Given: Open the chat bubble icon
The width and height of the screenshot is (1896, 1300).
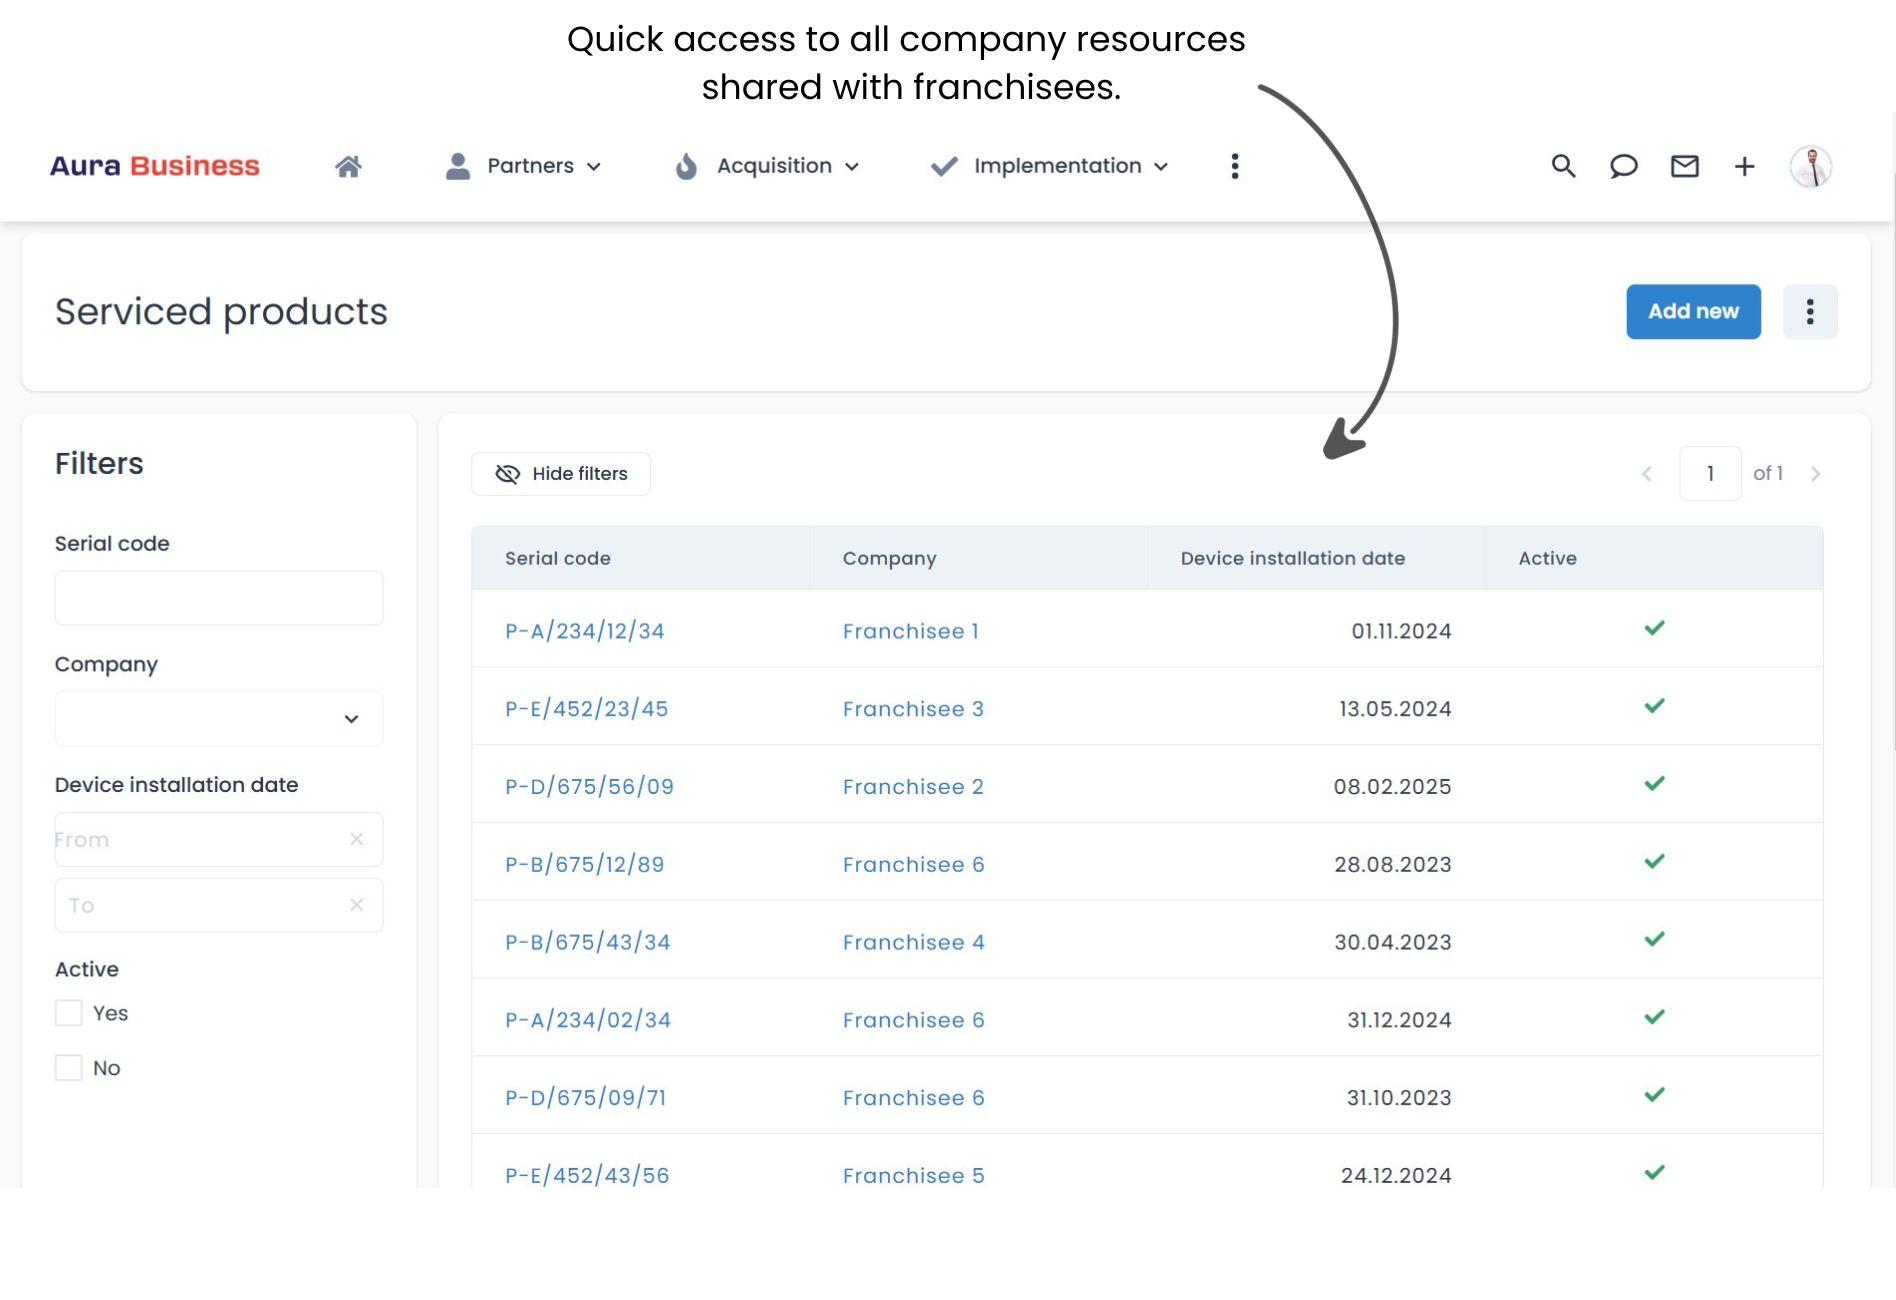Looking at the screenshot, I should [1623, 166].
